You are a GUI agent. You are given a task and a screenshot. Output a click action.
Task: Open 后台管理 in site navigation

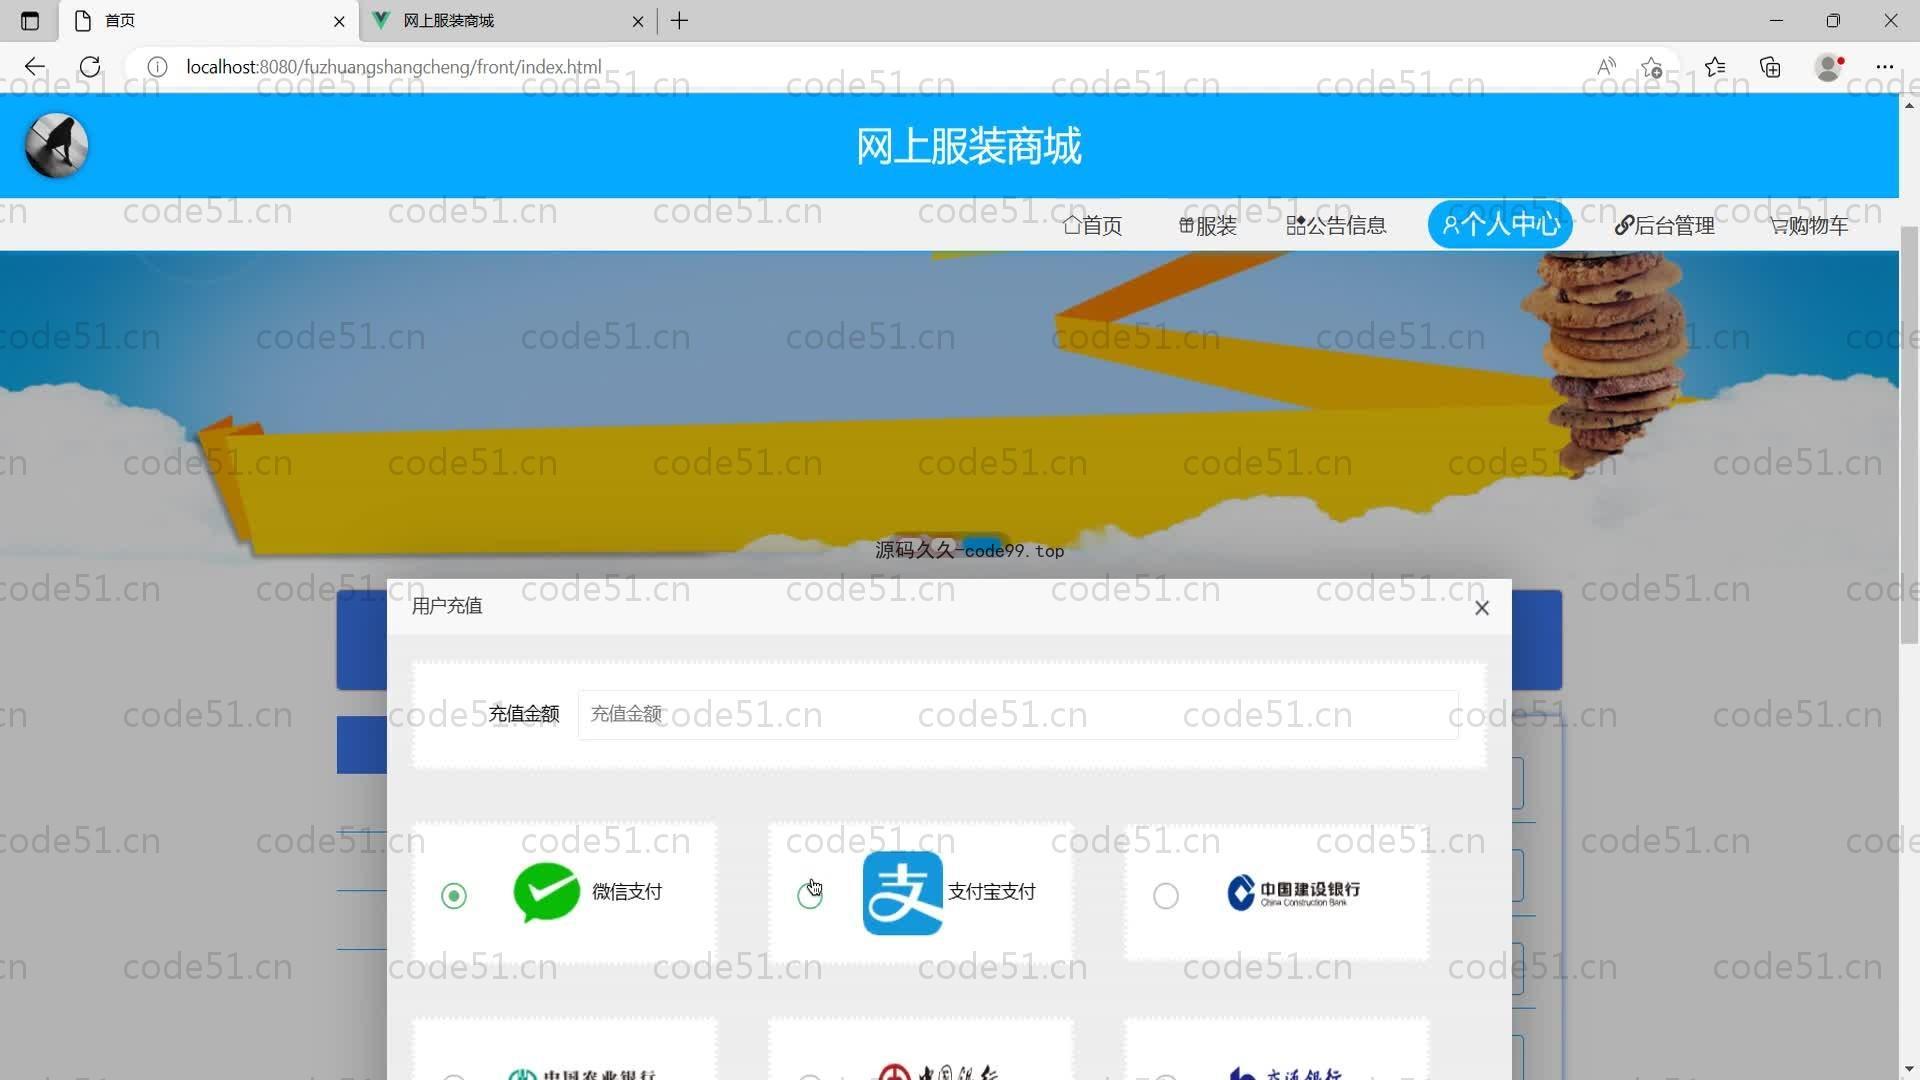pyautogui.click(x=1665, y=226)
